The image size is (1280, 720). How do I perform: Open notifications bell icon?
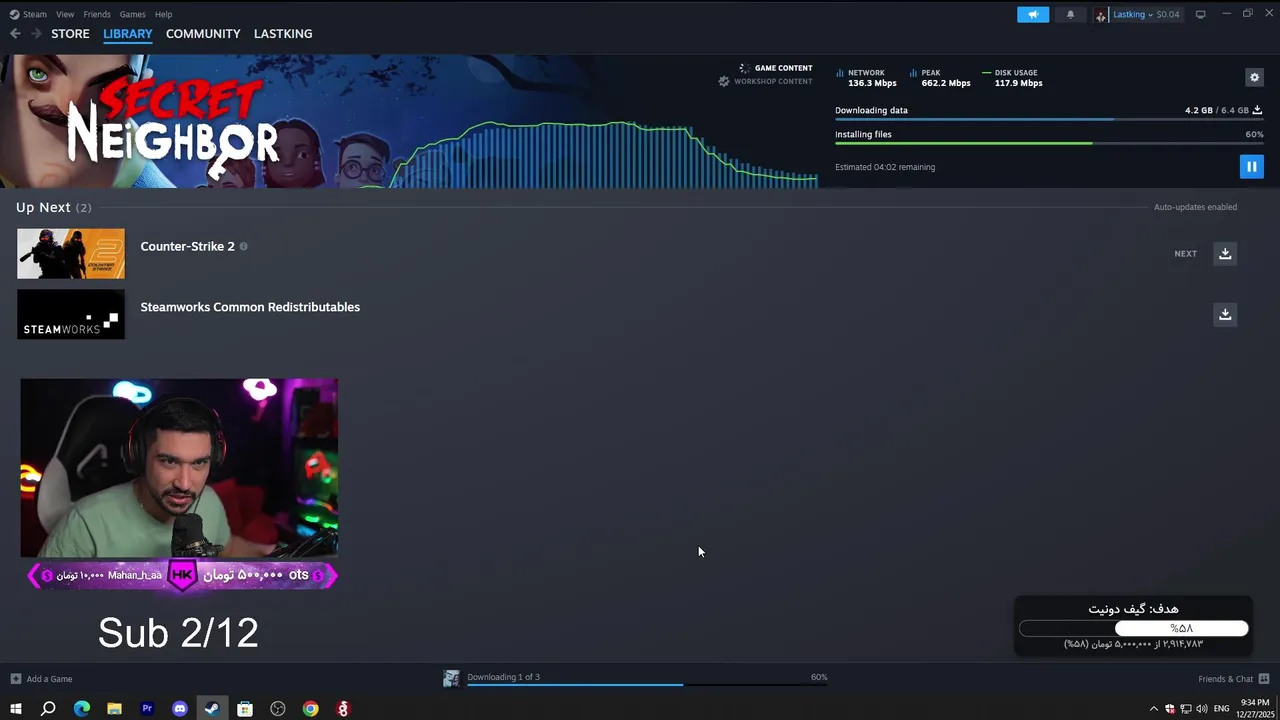[1070, 14]
